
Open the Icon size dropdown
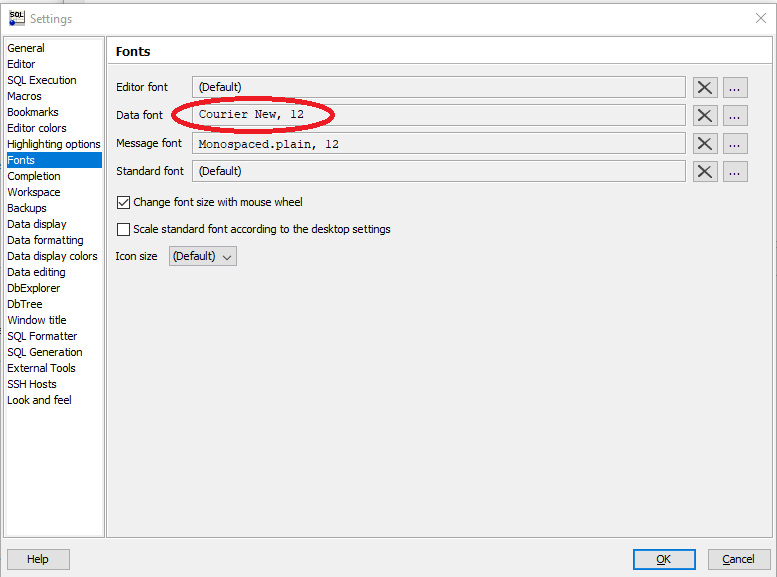[x=203, y=256]
